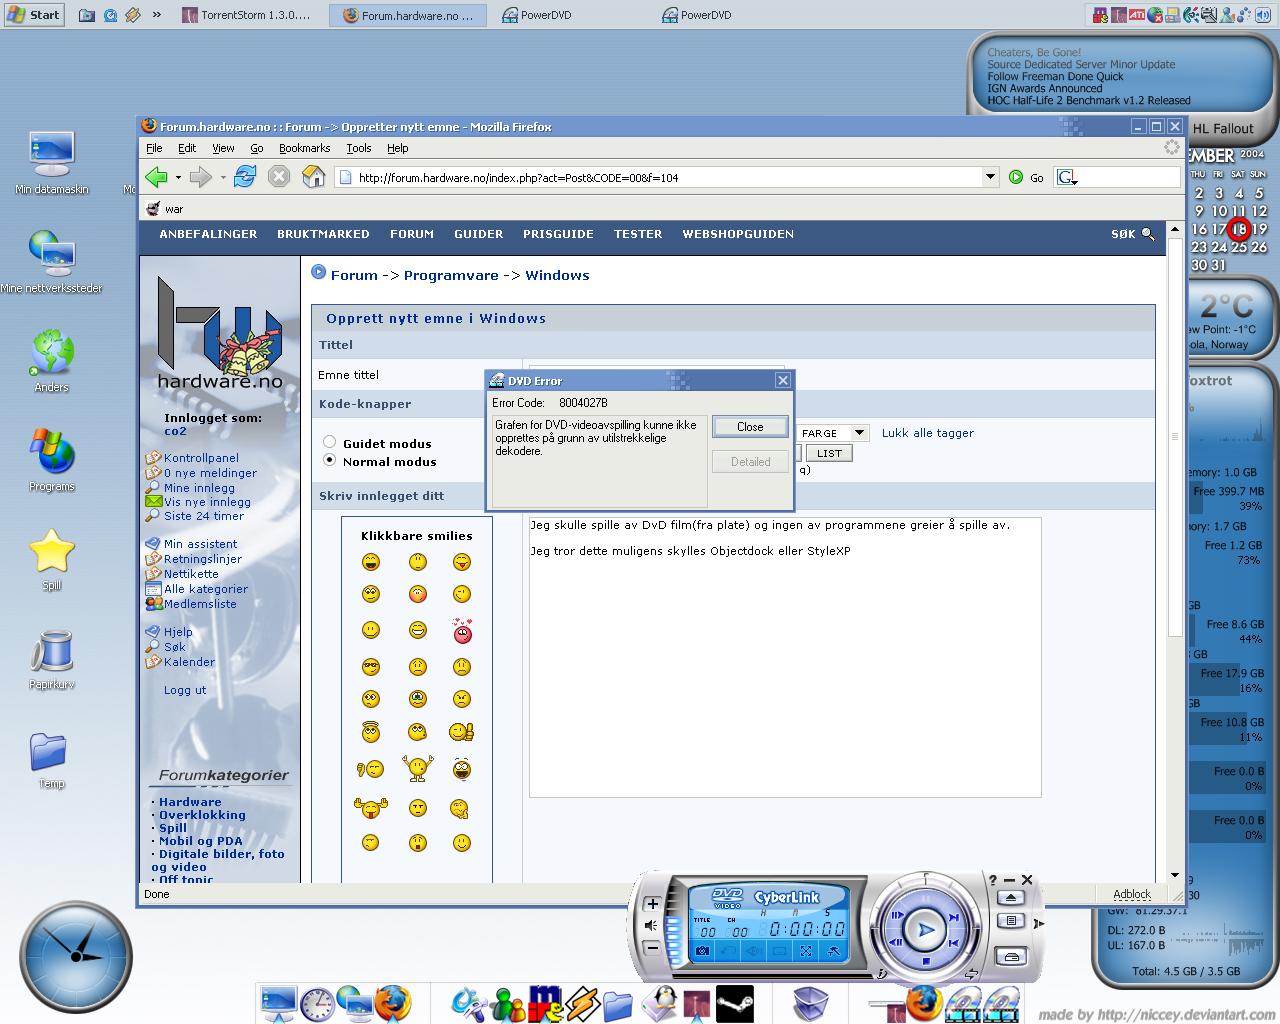Image resolution: width=1280 pixels, height=1024 pixels.
Task: Eject disc with PowerDVD eject button
Action: (1010, 898)
